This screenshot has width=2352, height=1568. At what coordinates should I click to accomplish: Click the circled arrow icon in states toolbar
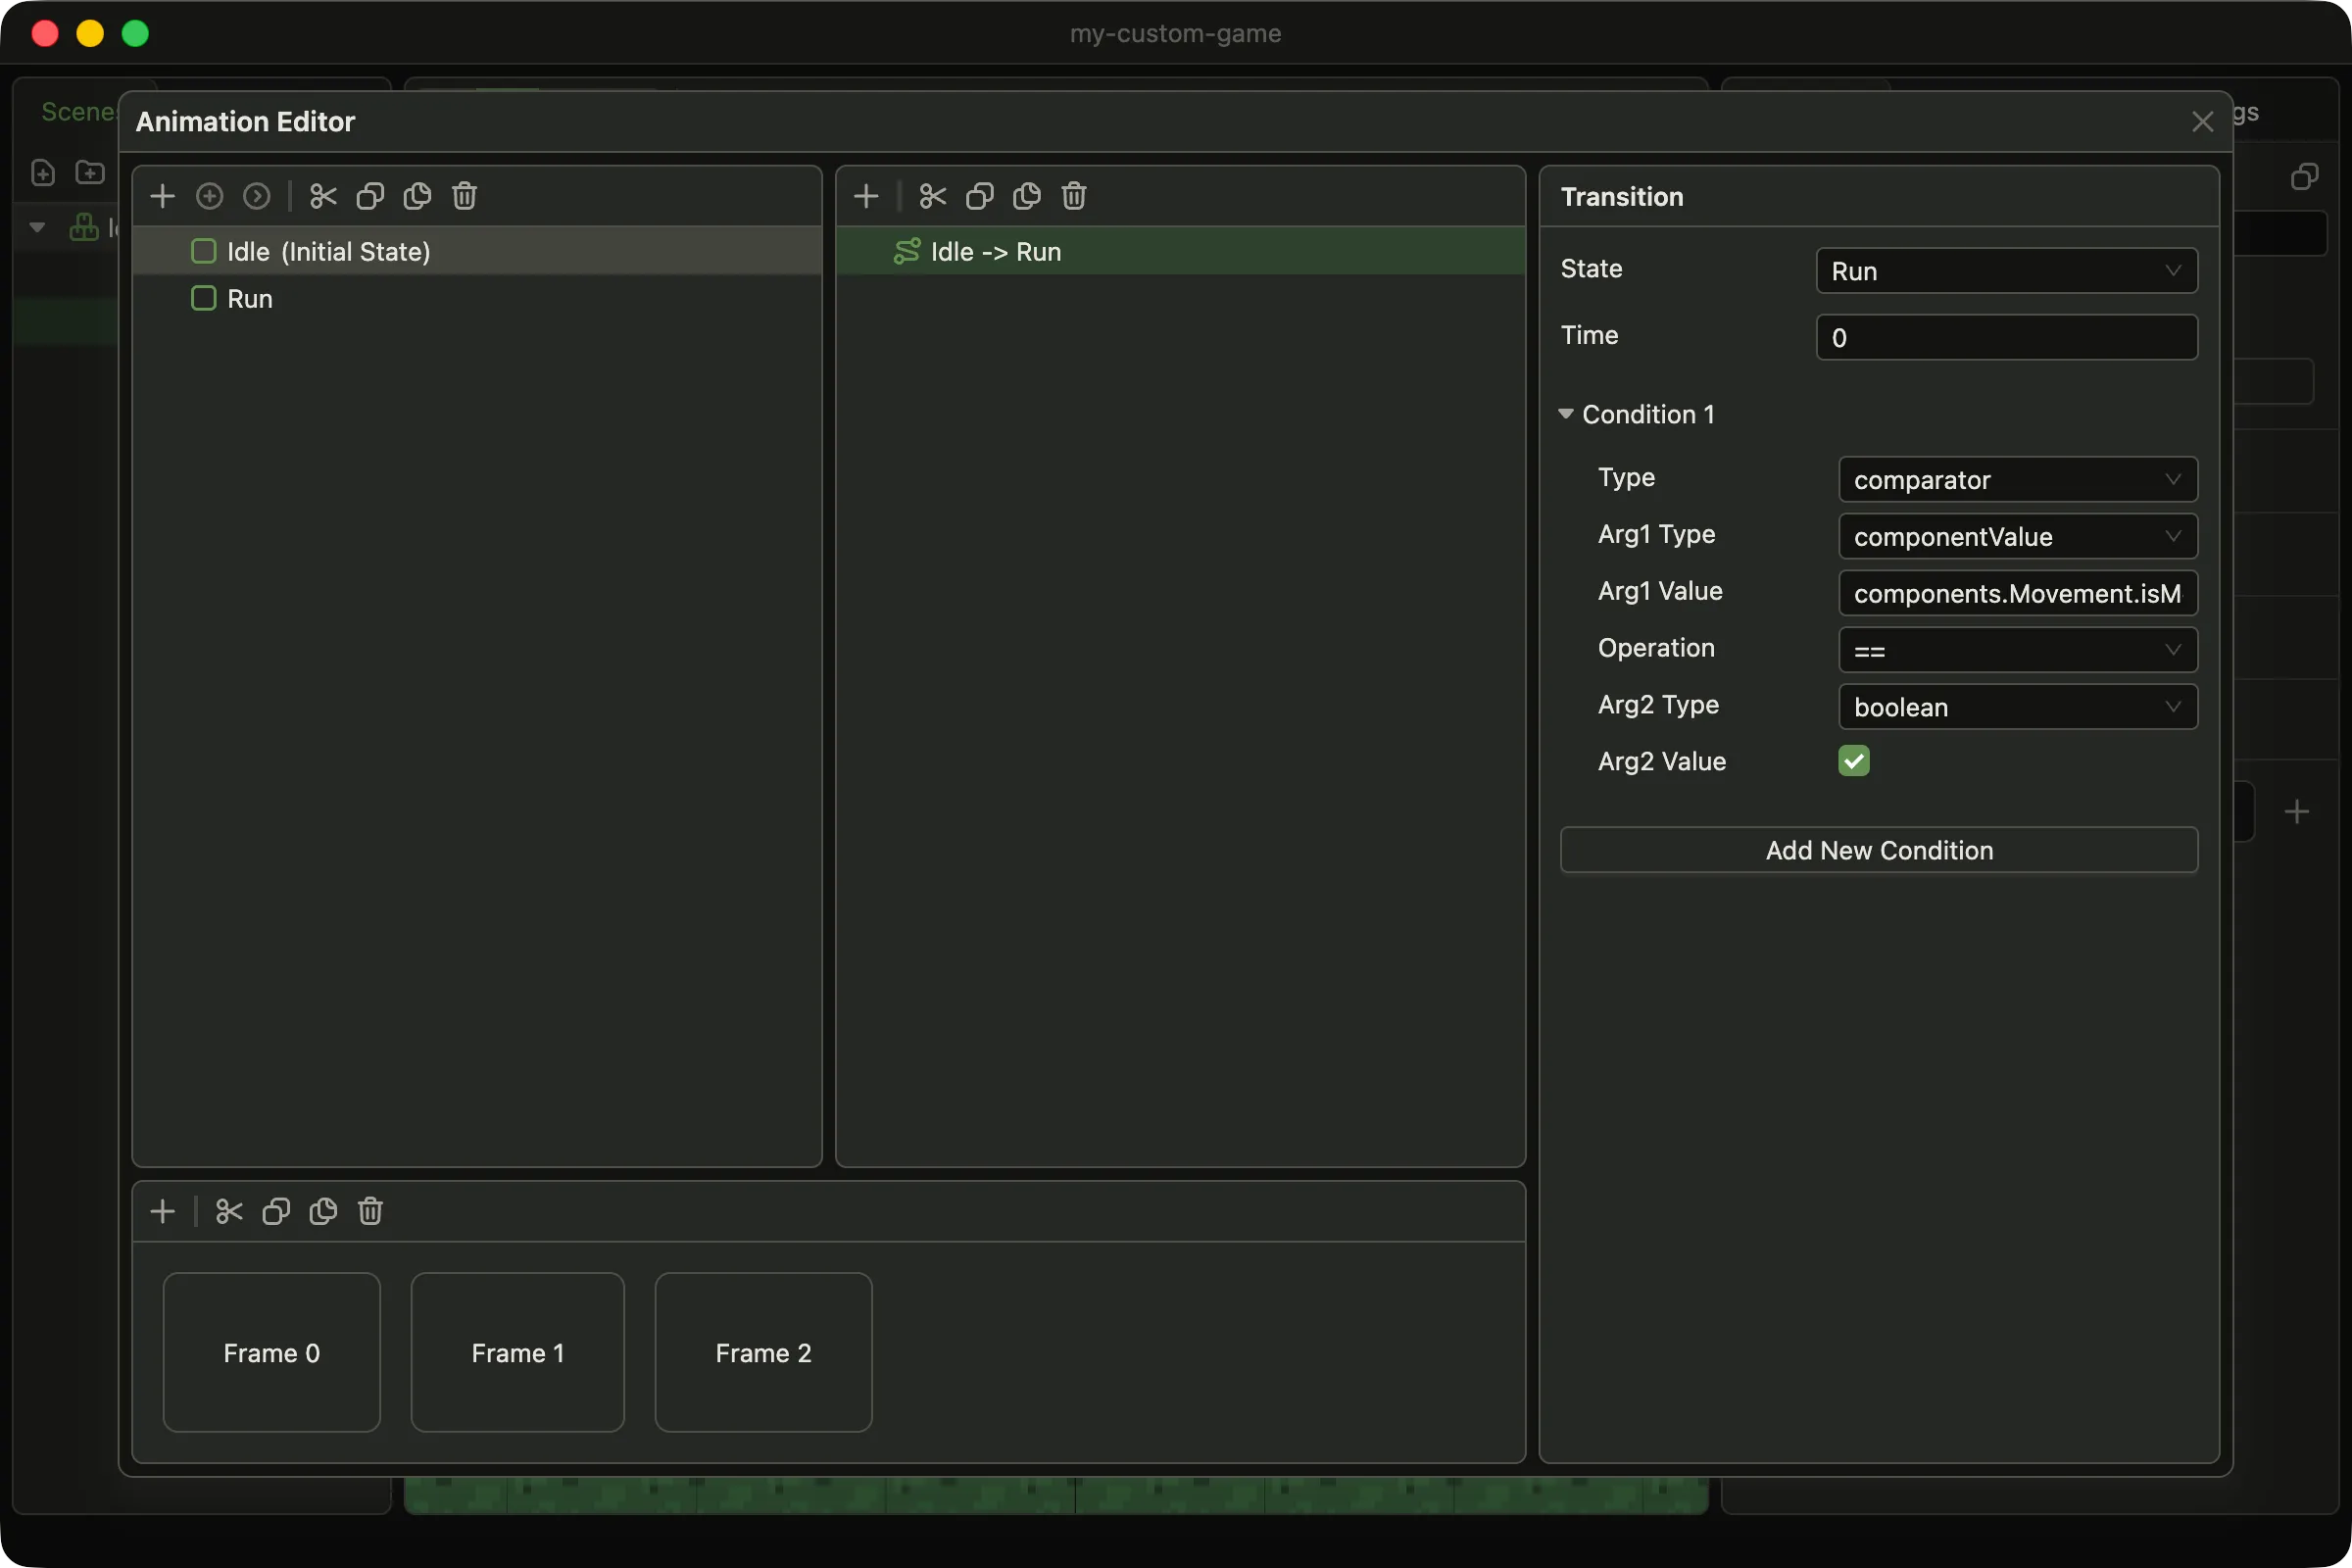[257, 196]
